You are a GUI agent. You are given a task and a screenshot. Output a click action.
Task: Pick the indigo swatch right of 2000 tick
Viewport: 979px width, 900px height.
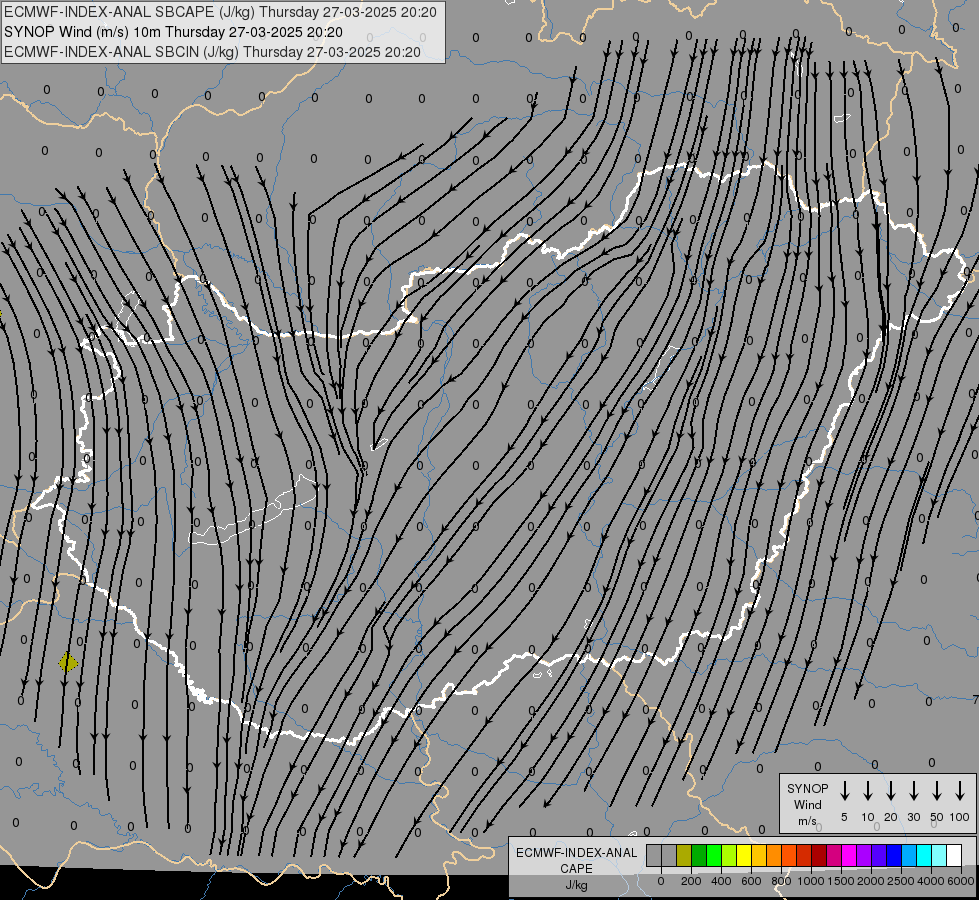[x=880, y=855]
